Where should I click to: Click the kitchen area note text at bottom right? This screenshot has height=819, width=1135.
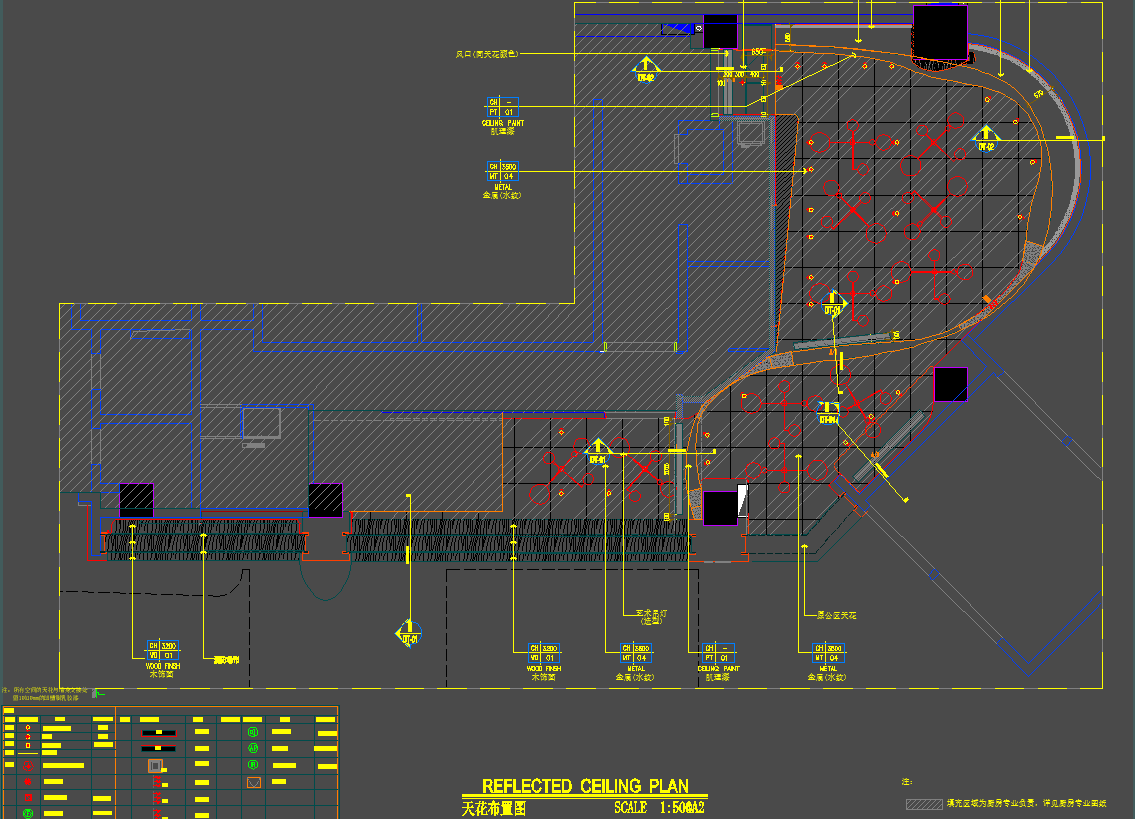pos(1026,804)
